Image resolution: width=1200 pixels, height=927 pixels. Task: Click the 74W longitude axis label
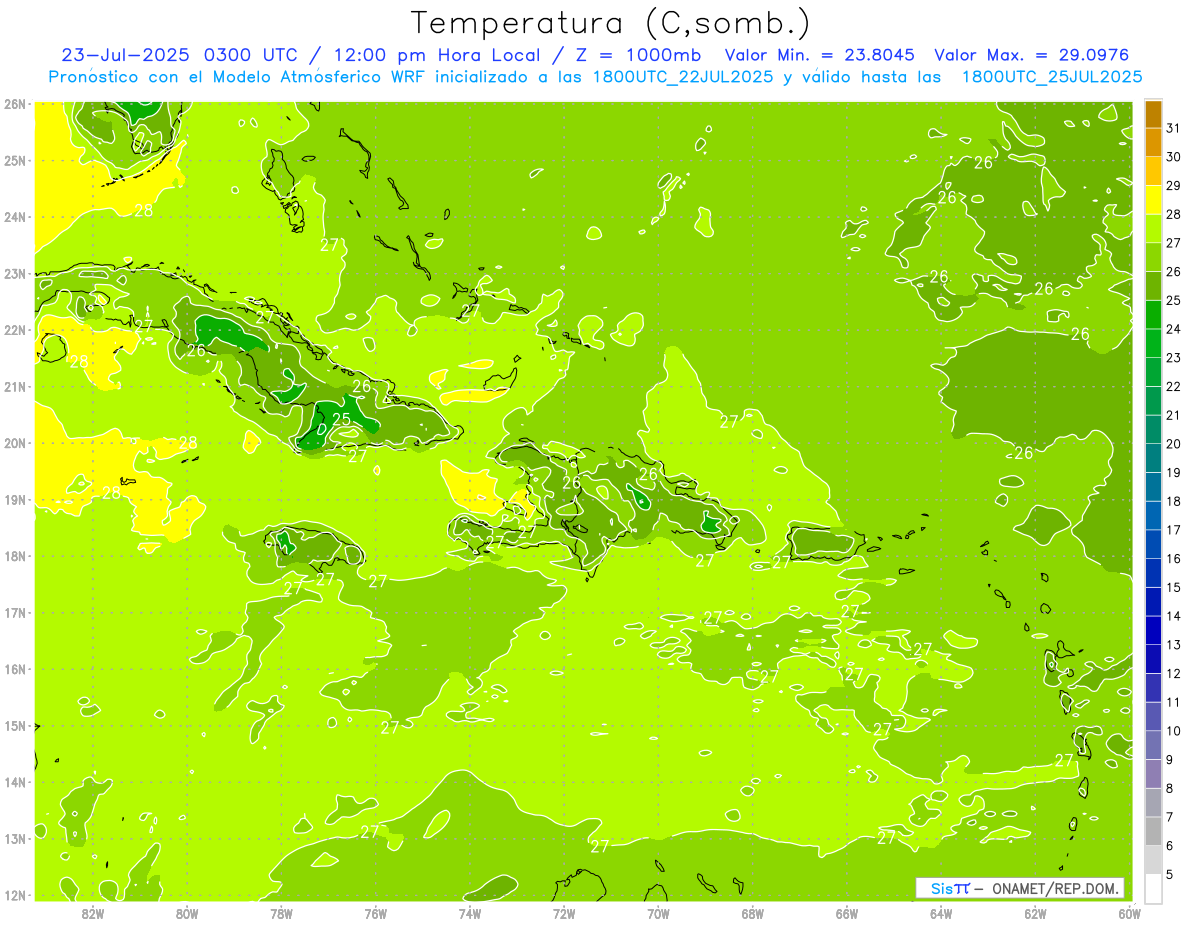[x=470, y=912]
